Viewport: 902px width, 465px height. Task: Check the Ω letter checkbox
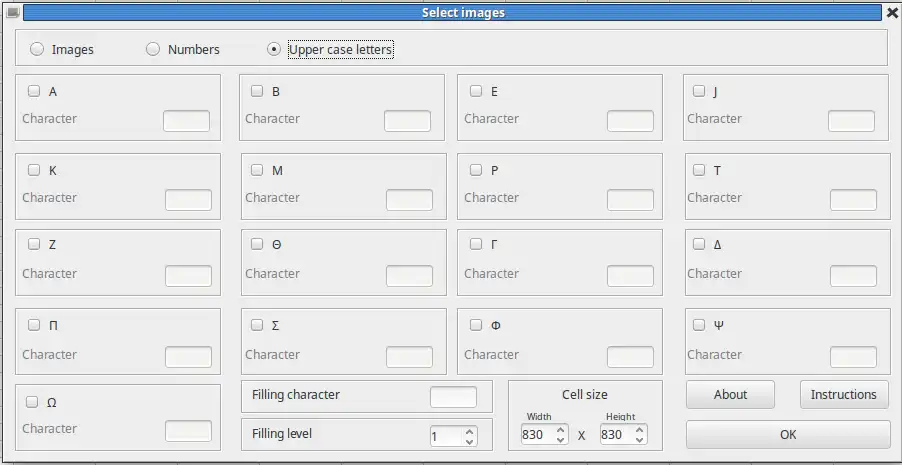pyautogui.click(x=34, y=402)
